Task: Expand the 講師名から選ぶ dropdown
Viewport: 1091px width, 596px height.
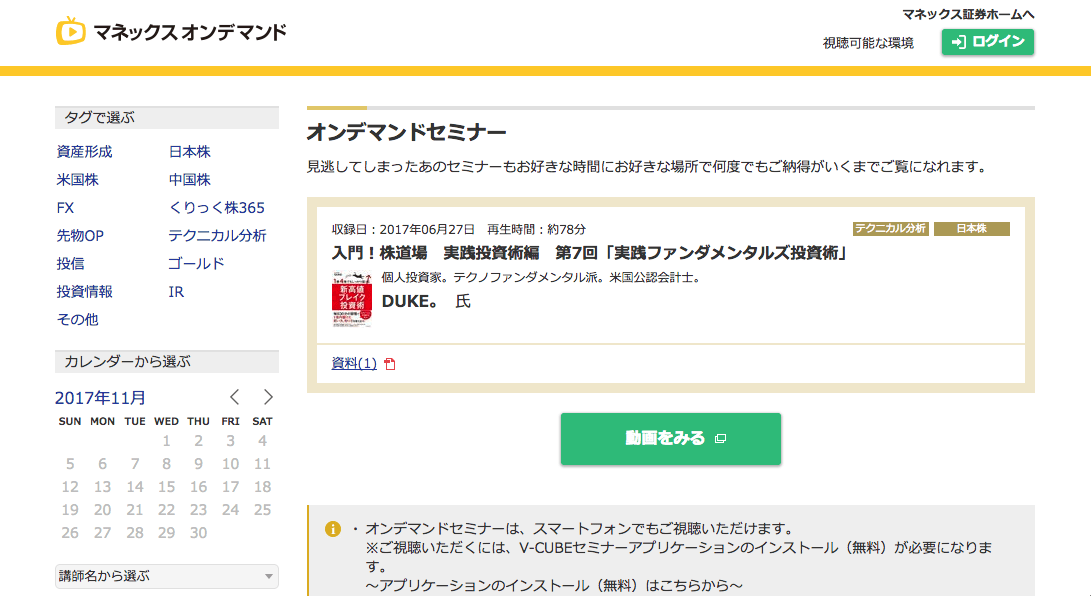Action: pos(166,576)
